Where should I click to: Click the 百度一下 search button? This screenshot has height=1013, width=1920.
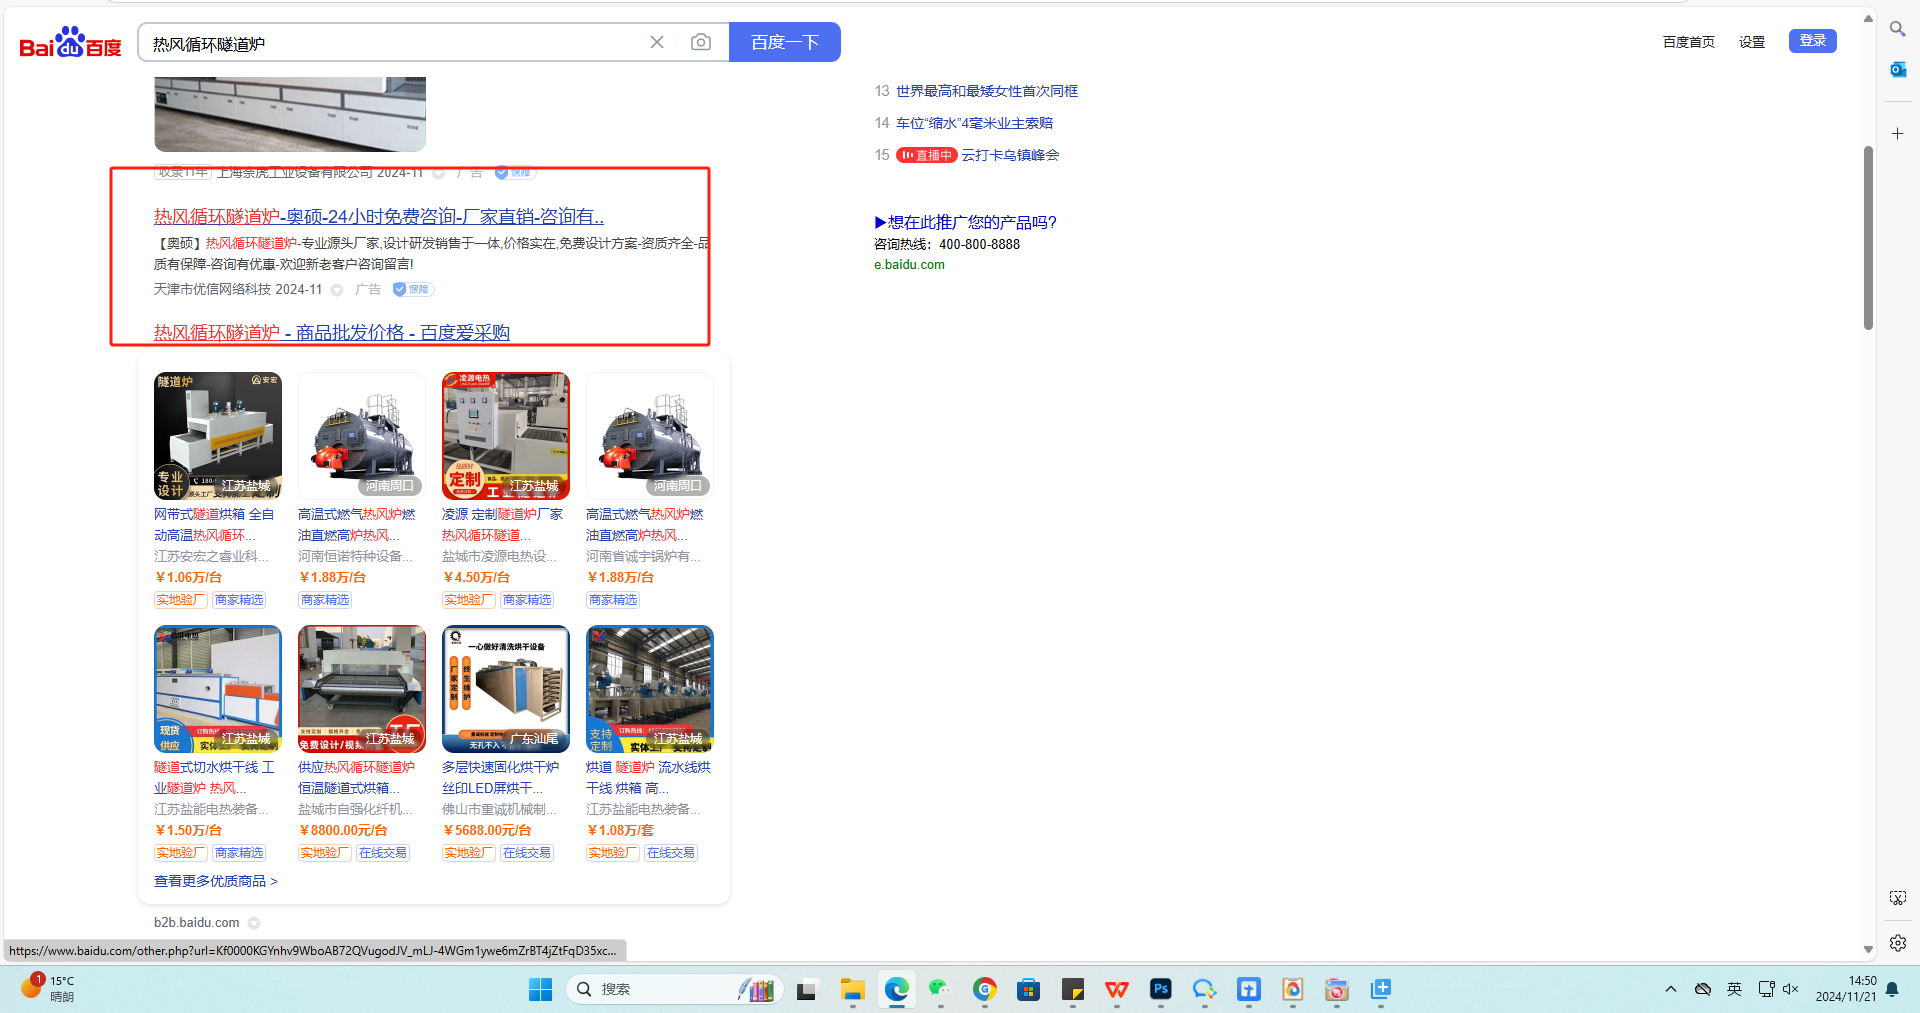click(785, 42)
